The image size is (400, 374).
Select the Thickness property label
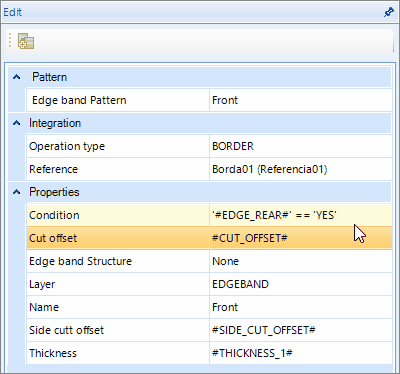tap(53, 353)
